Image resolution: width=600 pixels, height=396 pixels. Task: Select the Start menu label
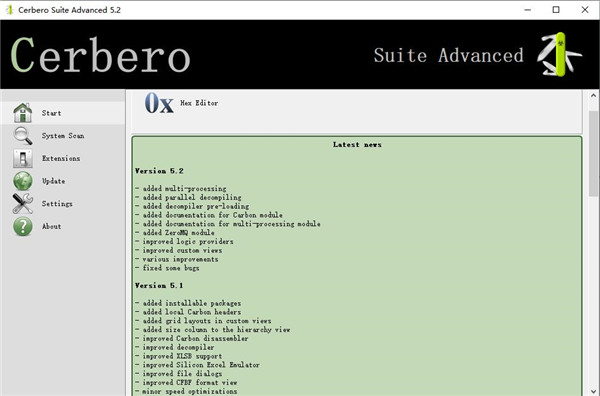tap(51, 113)
